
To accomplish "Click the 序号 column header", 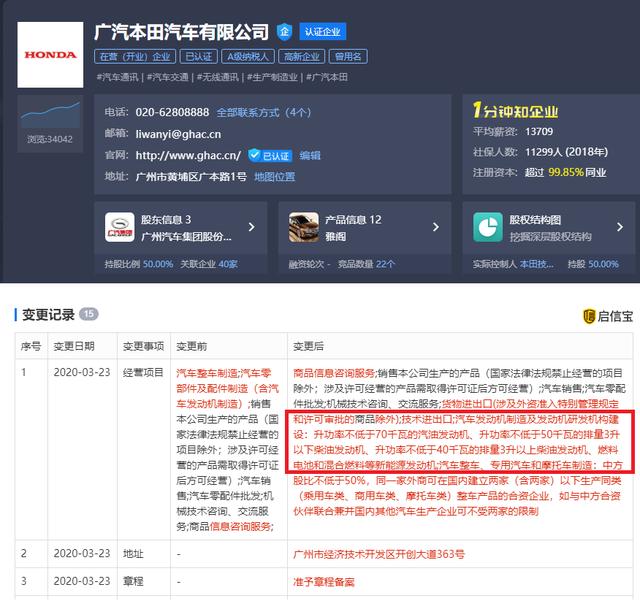I will (31, 346).
